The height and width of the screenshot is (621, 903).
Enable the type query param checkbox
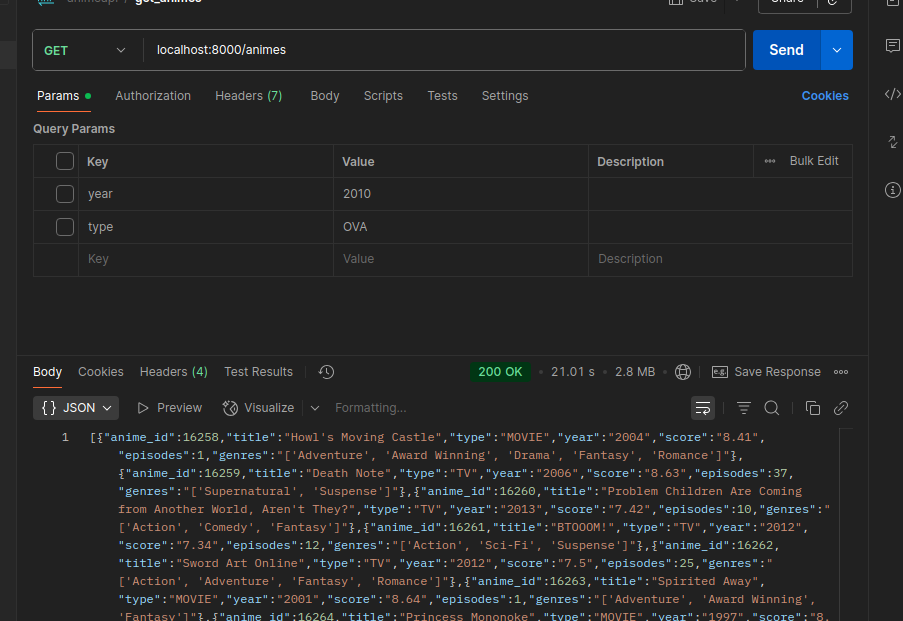point(65,227)
